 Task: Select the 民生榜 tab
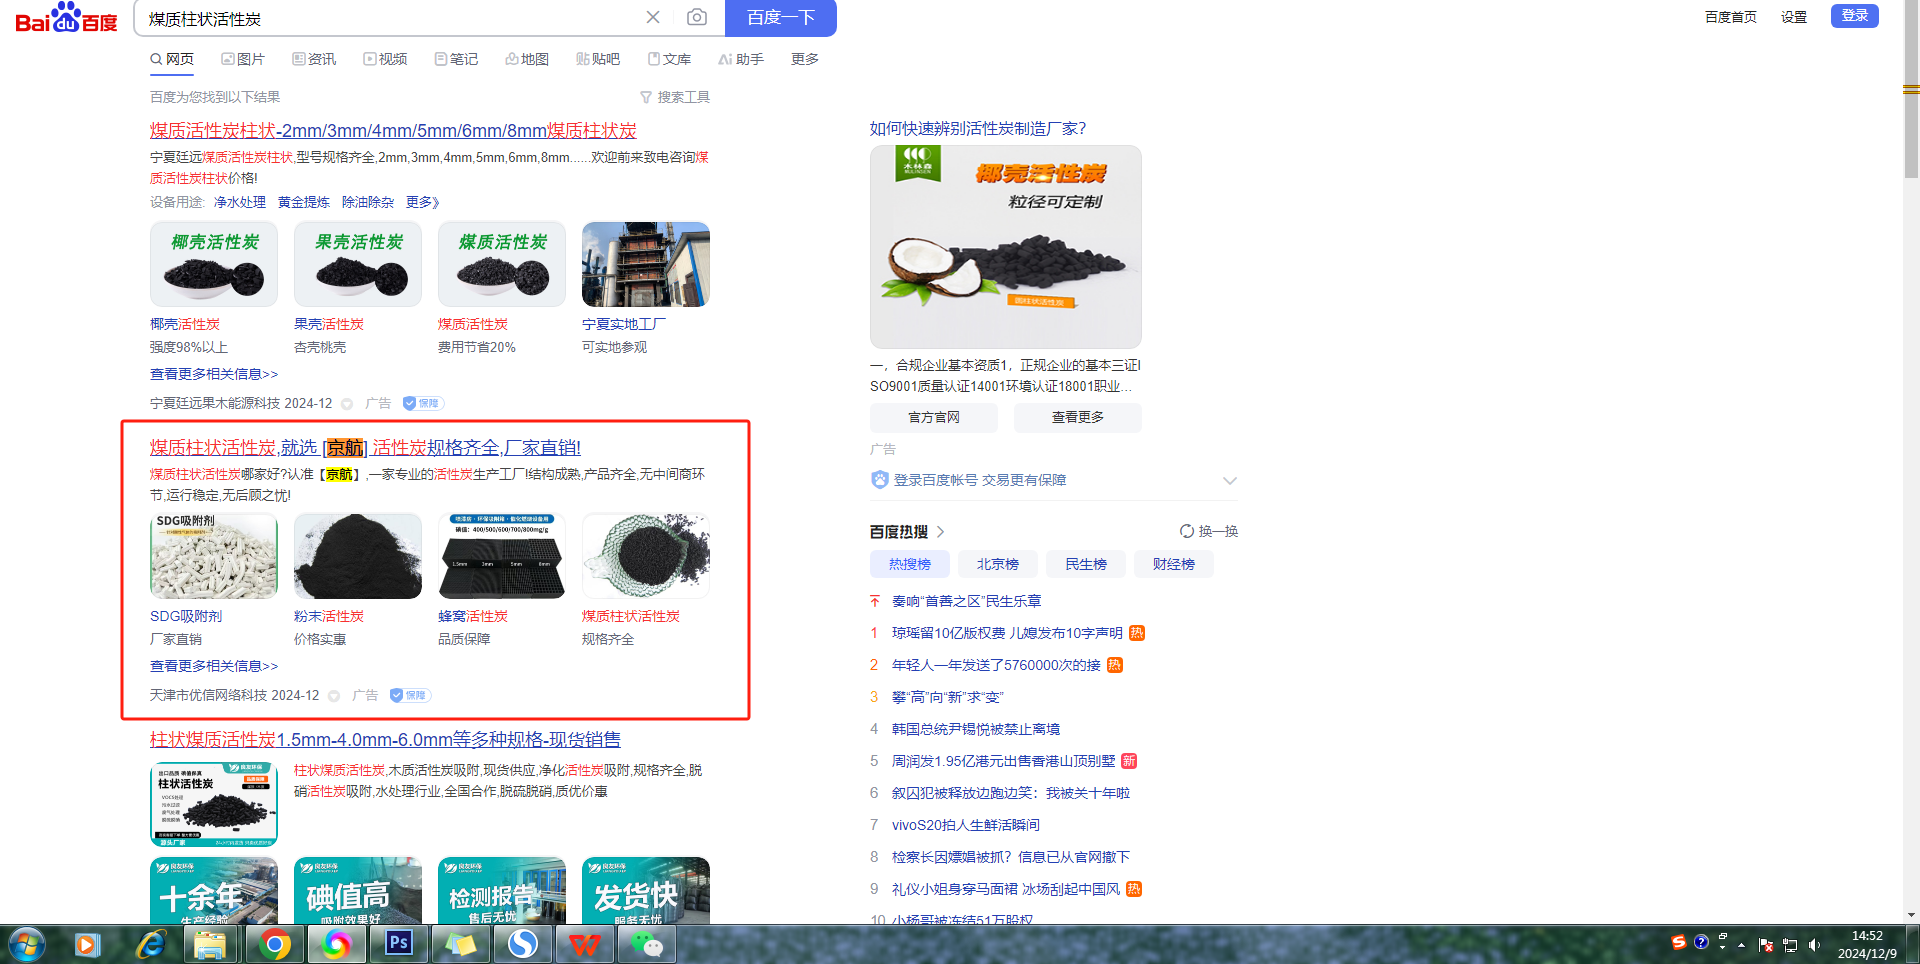coord(1086,564)
